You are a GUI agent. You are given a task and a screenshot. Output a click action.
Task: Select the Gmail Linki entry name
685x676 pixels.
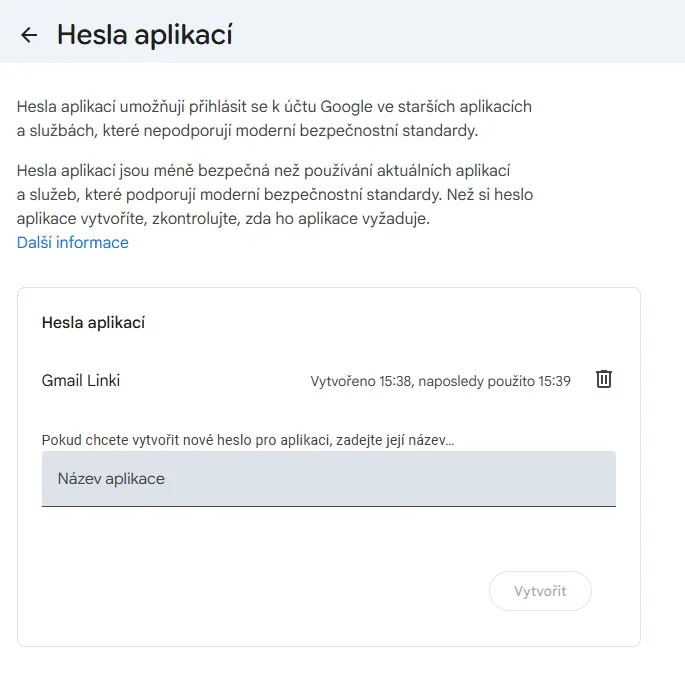[81, 381]
